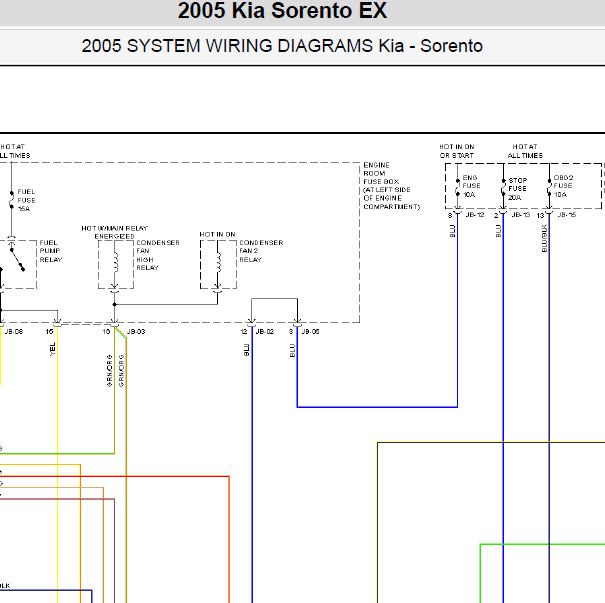
Task: Click the BLU label below JB-12
Action: click(453, 231)
